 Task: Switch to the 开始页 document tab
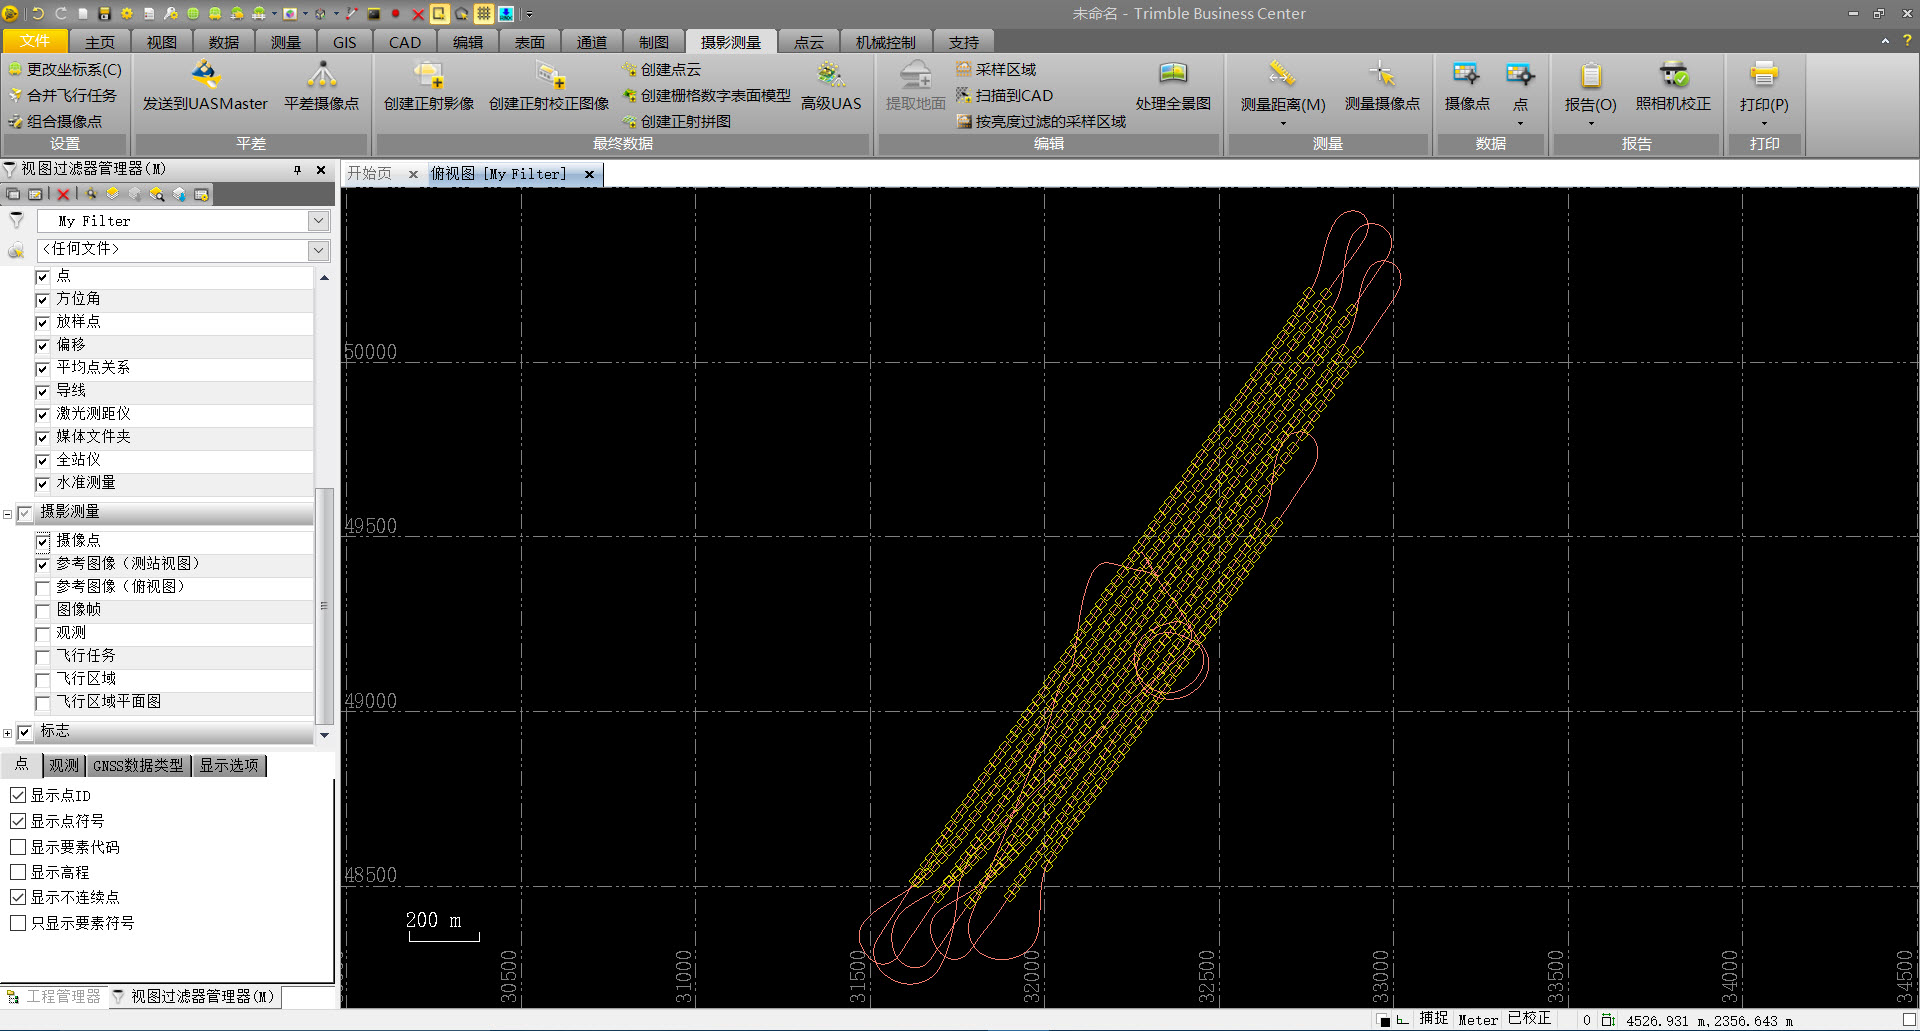click(369, 174)
